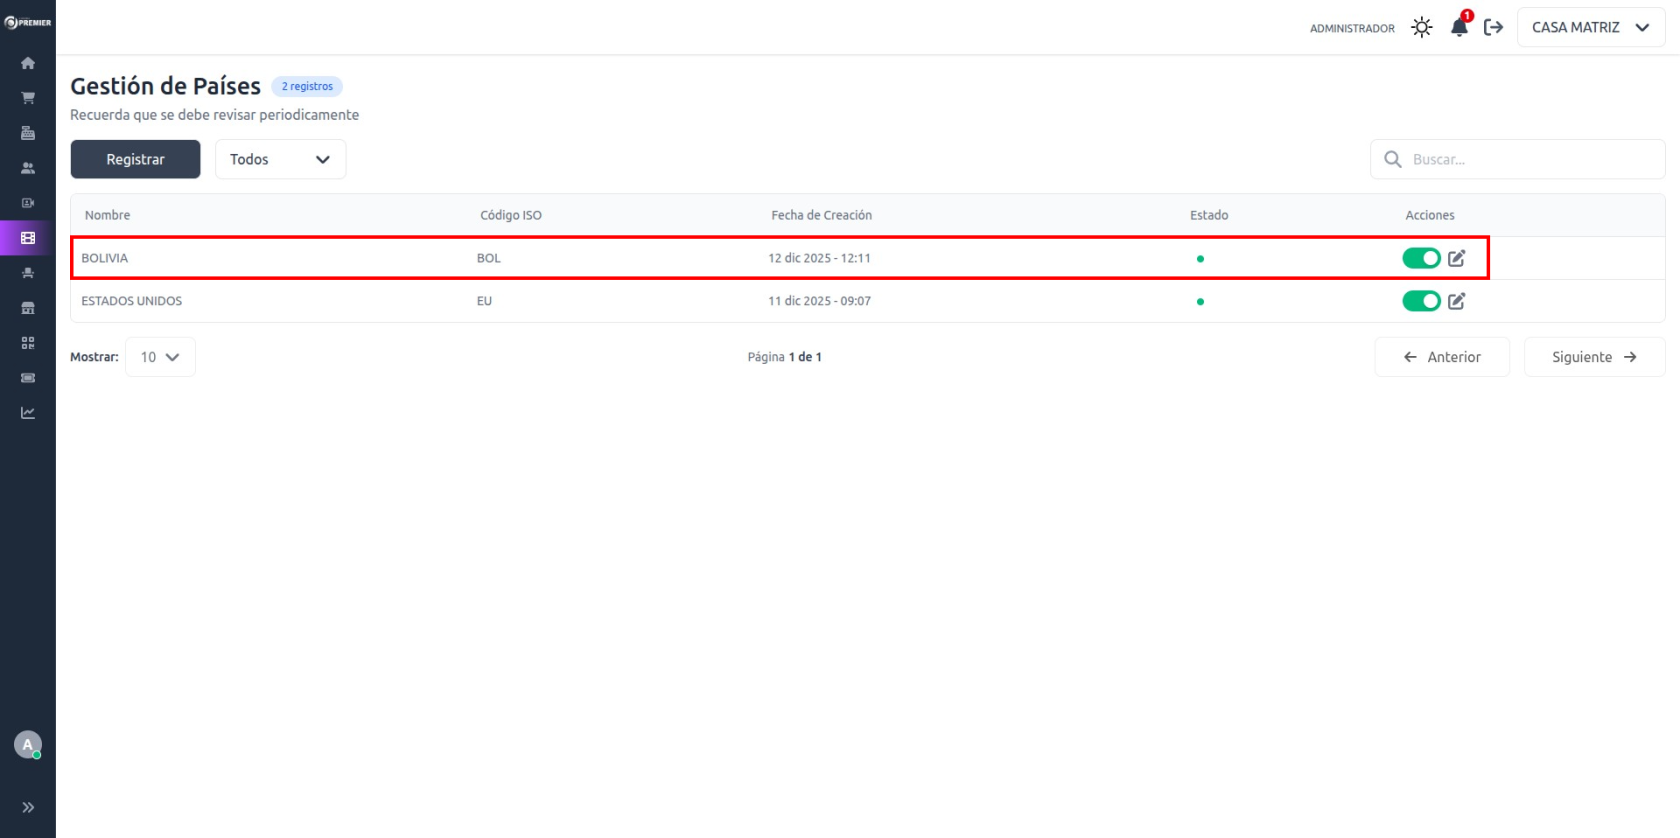The height and width of the screenshot is (838, 1680).
Task: Expand the sidebar with double chevron
Action: point(28,807)
